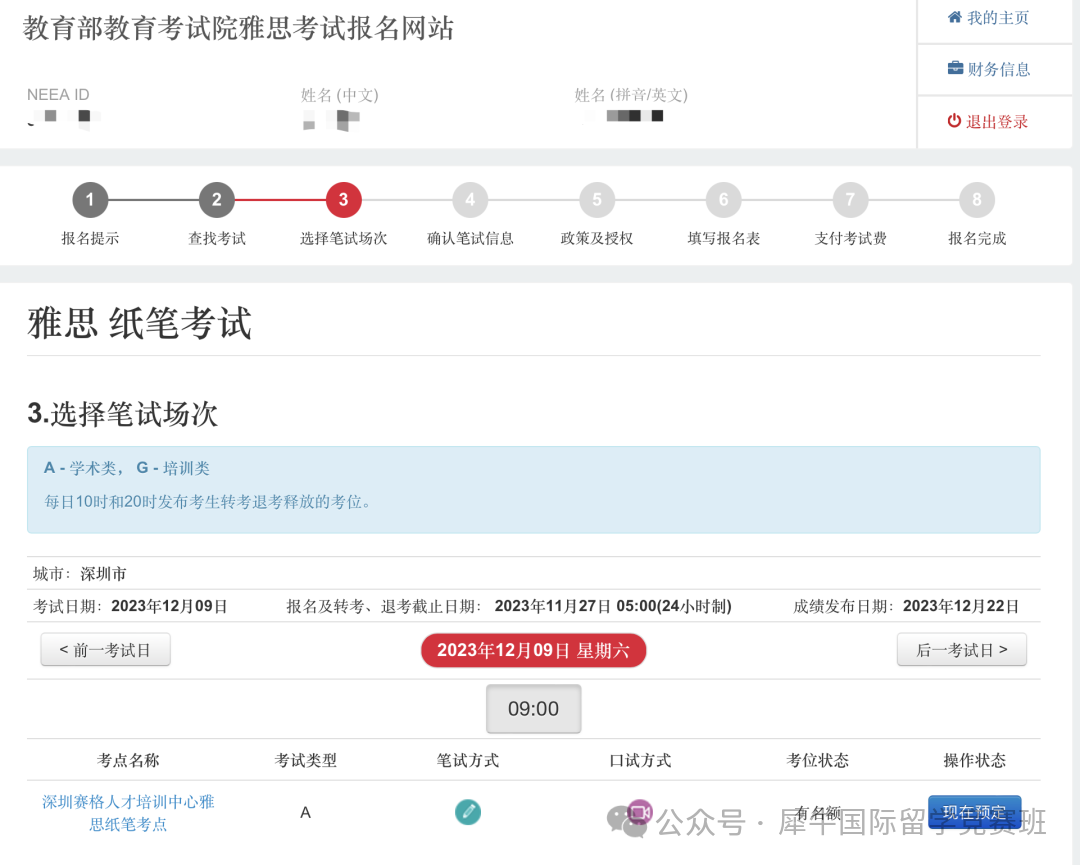Click step 6 circle 填写报名表
This screenshot has height=865, width=1080.
(x=723, y=200)
